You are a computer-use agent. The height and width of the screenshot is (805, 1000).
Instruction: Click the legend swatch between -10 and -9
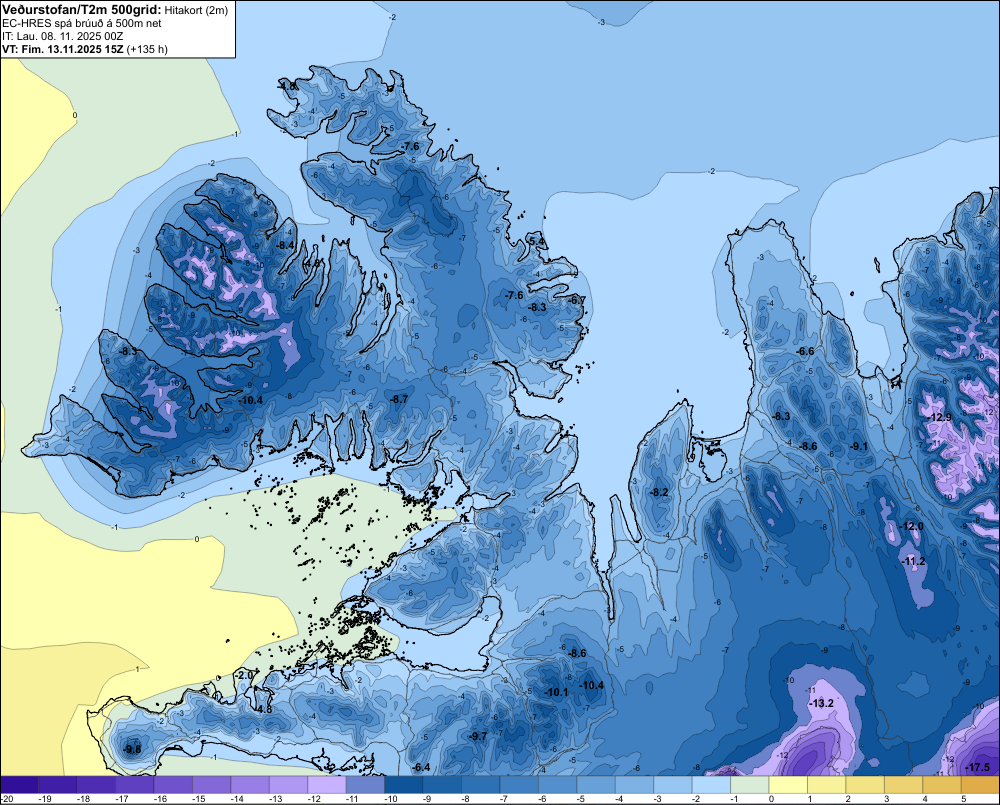coord(404,785)
